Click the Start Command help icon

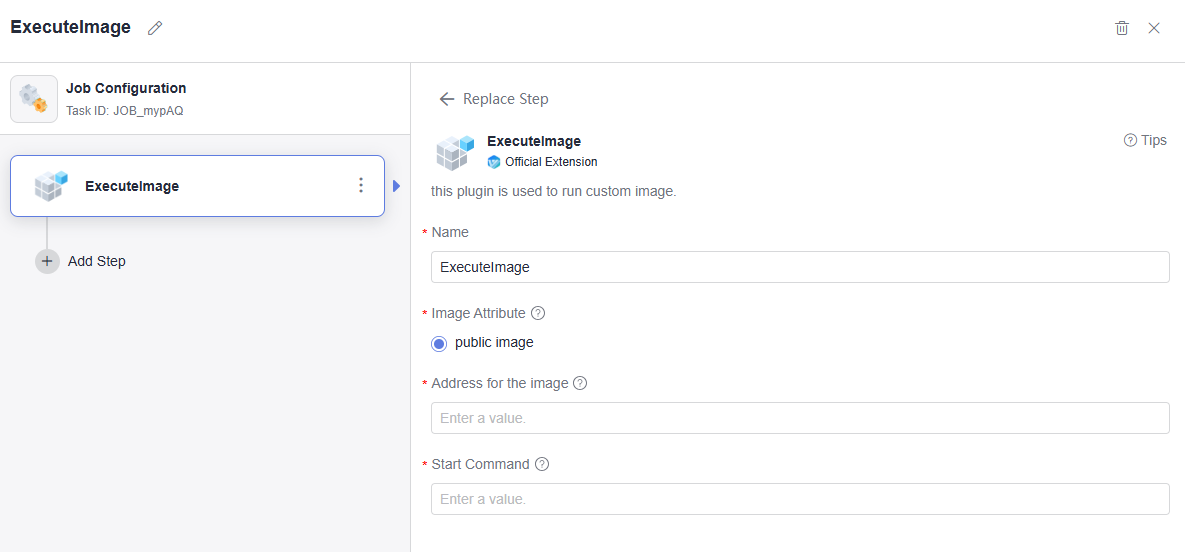pyautogui.click(x=542, y=464)
